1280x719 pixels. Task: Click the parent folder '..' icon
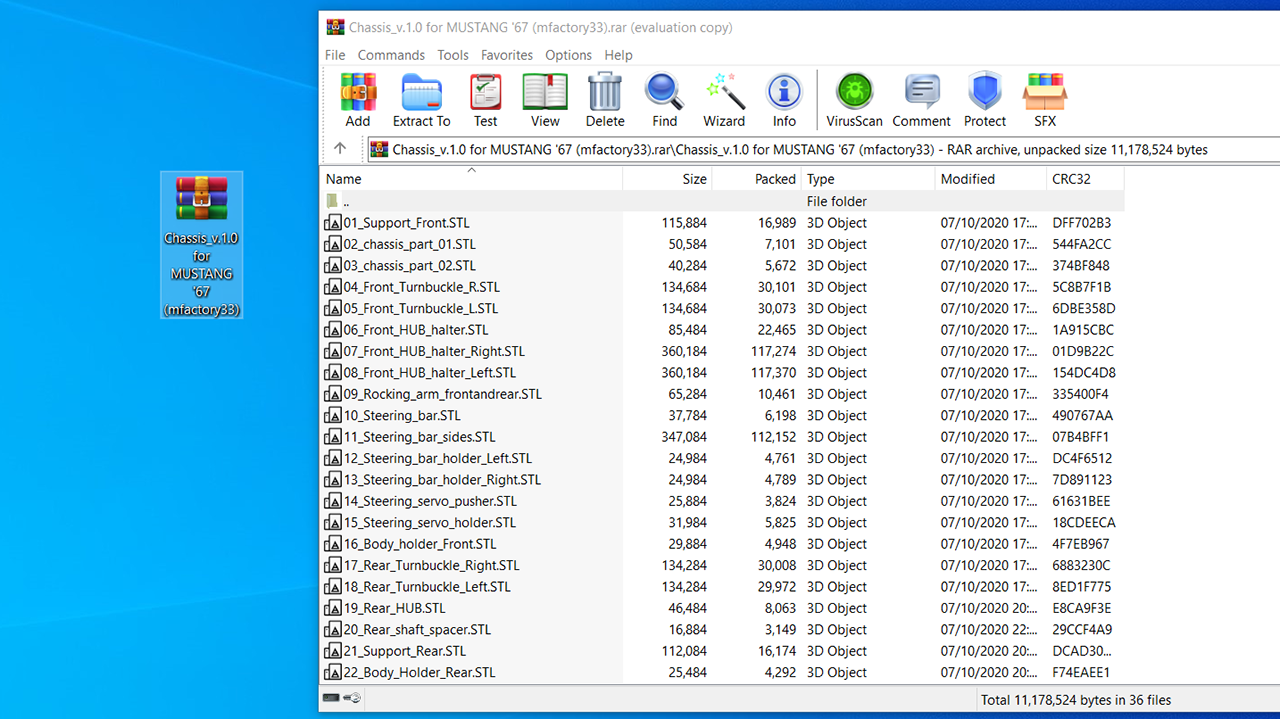[x=332, y=201]
